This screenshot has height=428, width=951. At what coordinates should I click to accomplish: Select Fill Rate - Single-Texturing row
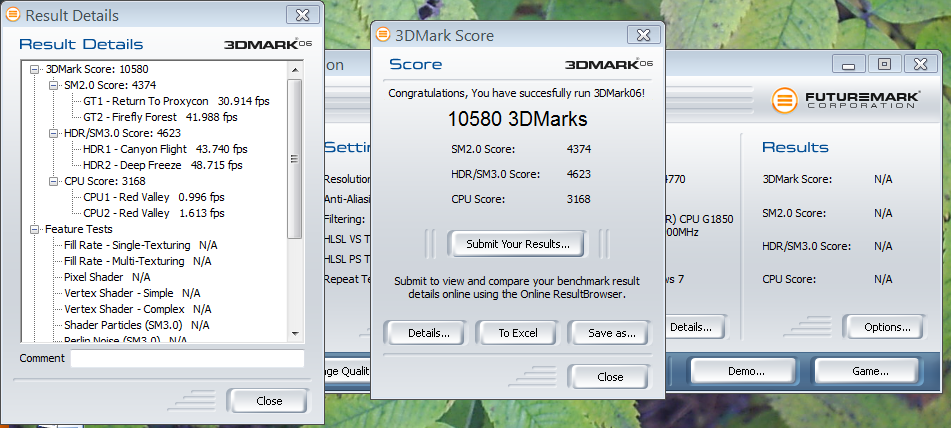141,246
